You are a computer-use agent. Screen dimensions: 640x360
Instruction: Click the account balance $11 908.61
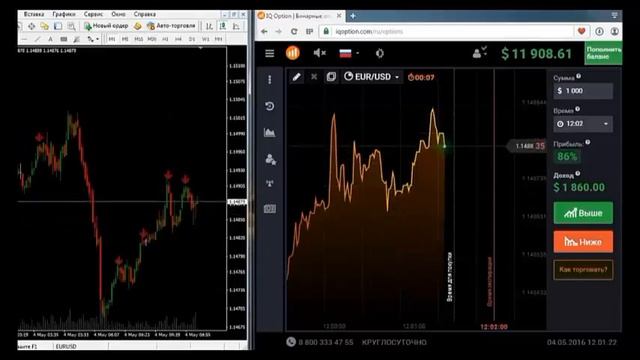point(536,53)
